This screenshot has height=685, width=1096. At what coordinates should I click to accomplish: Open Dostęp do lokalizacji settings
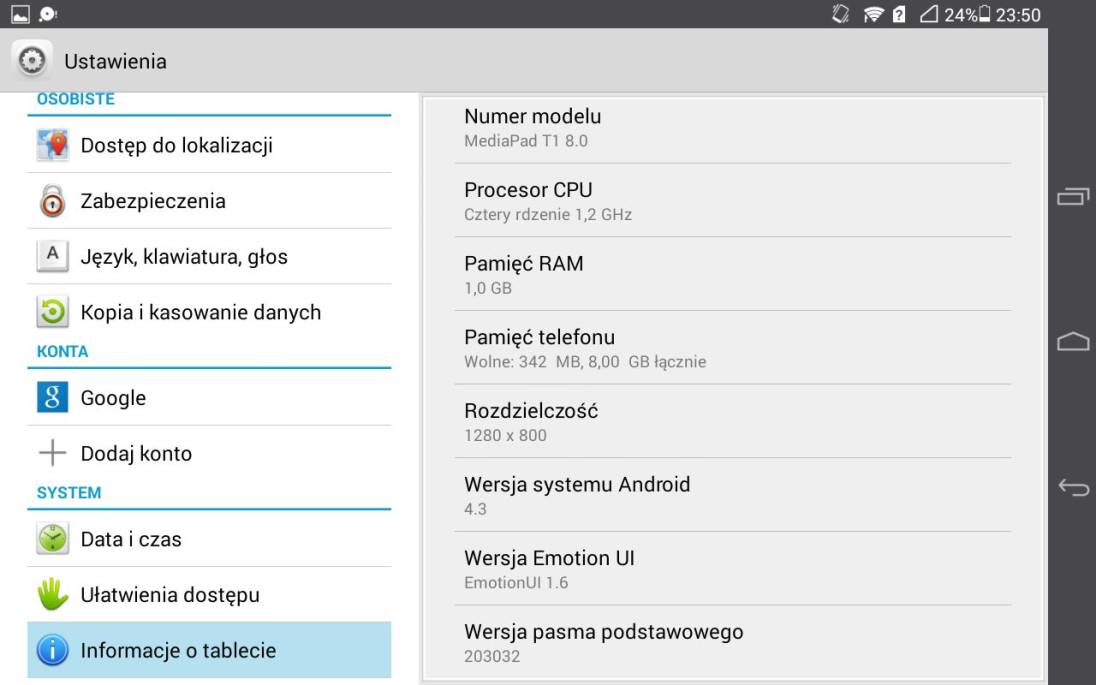point(209,145)
